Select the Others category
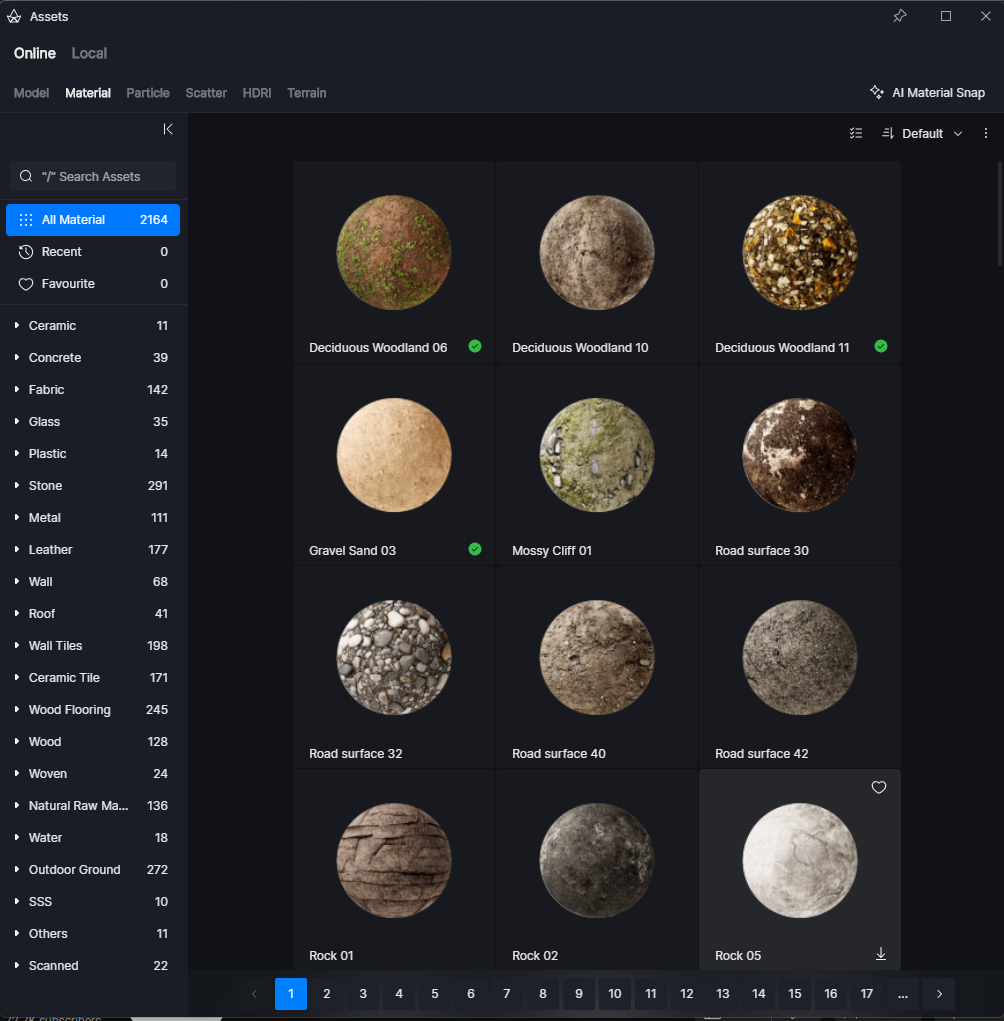This screenshot has width=1004, height=1021. [93, 933]
